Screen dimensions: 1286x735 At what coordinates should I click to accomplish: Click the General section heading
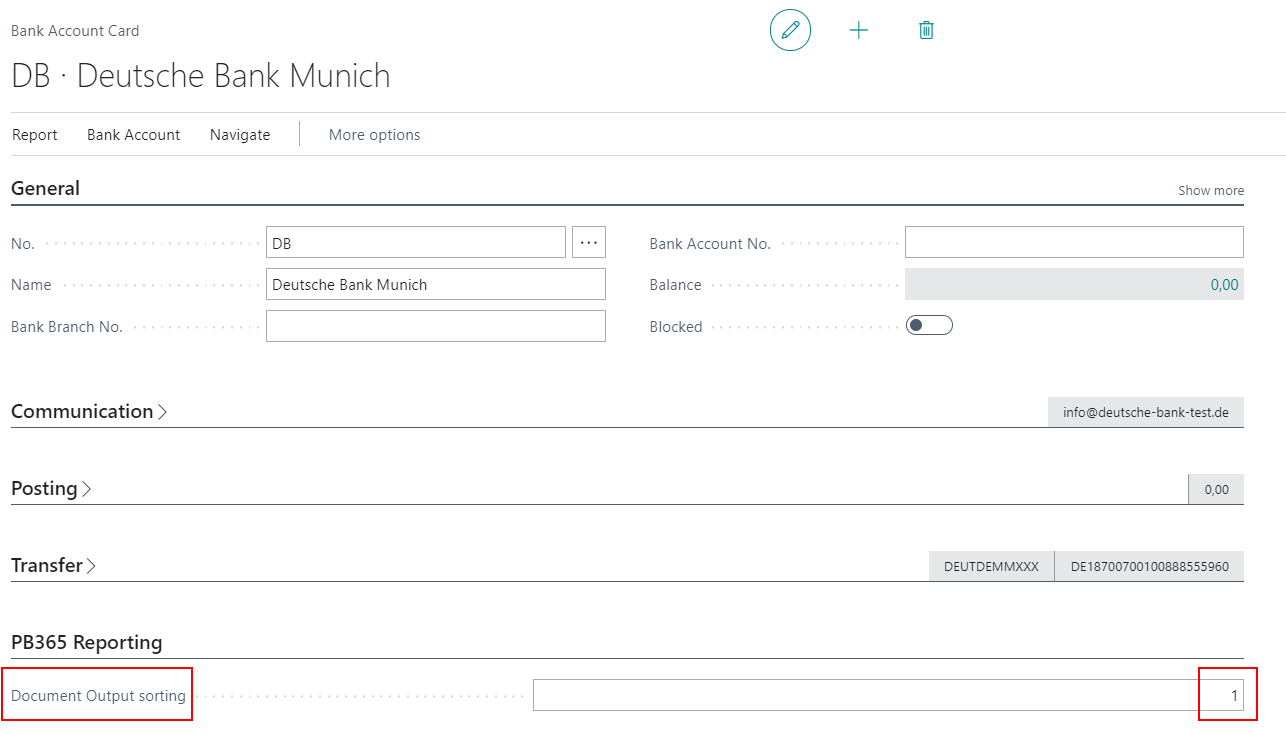(45, 188)
